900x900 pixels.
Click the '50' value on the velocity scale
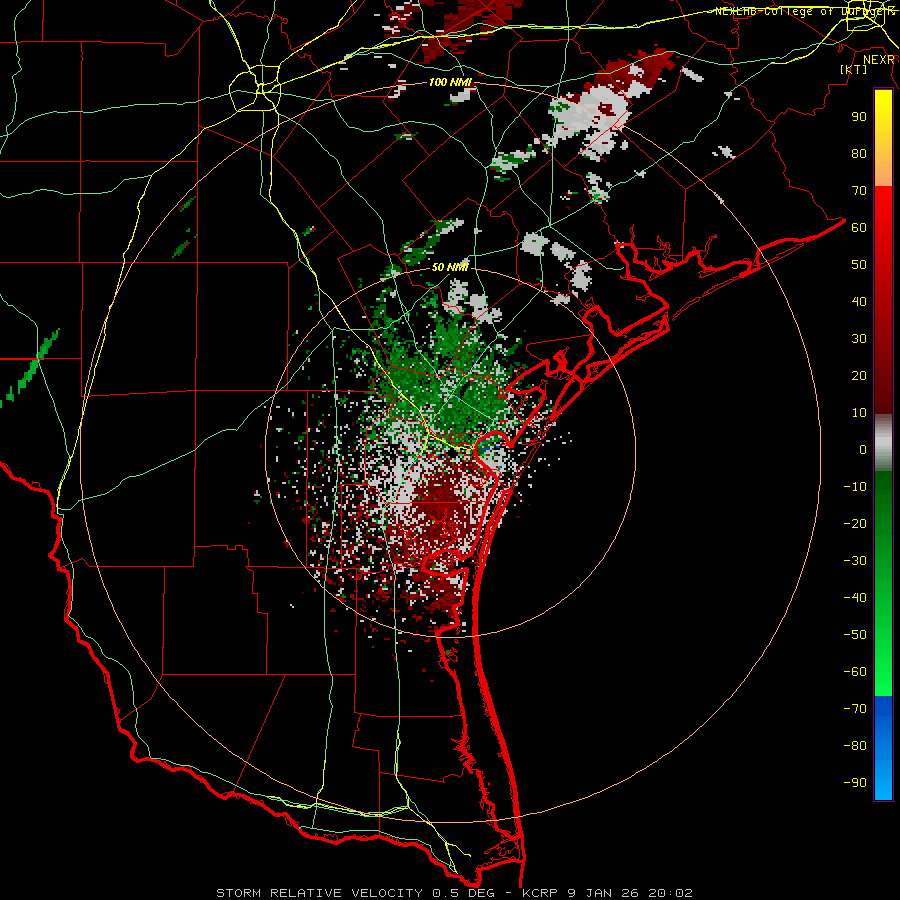click(859, 265)
